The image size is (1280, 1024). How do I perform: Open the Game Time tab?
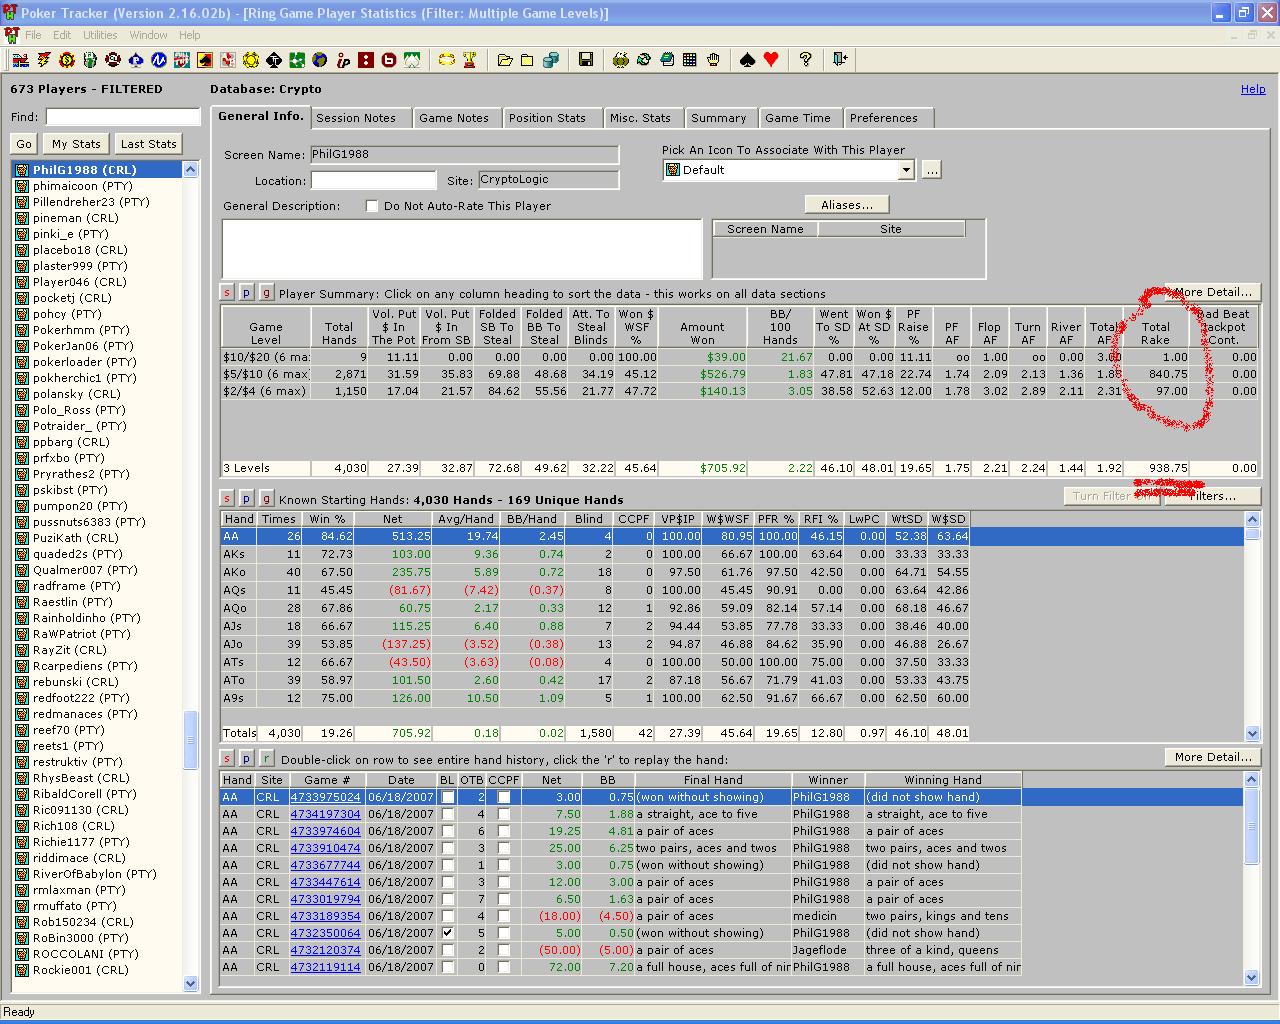point(798,118)
